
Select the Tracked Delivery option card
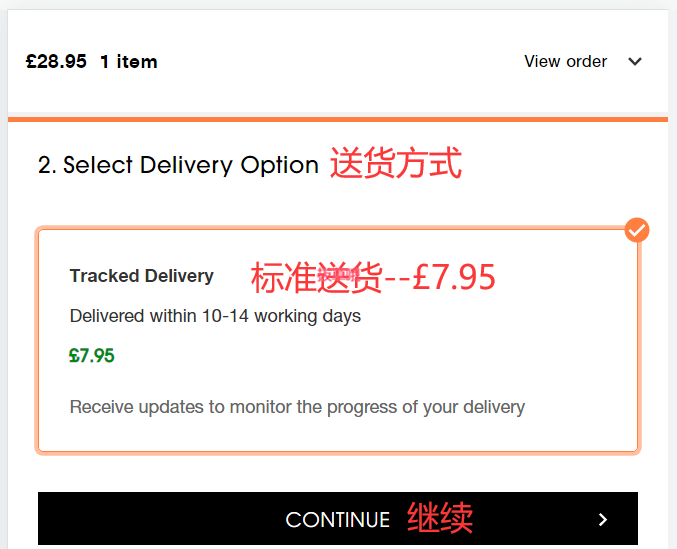click(338, 340)
